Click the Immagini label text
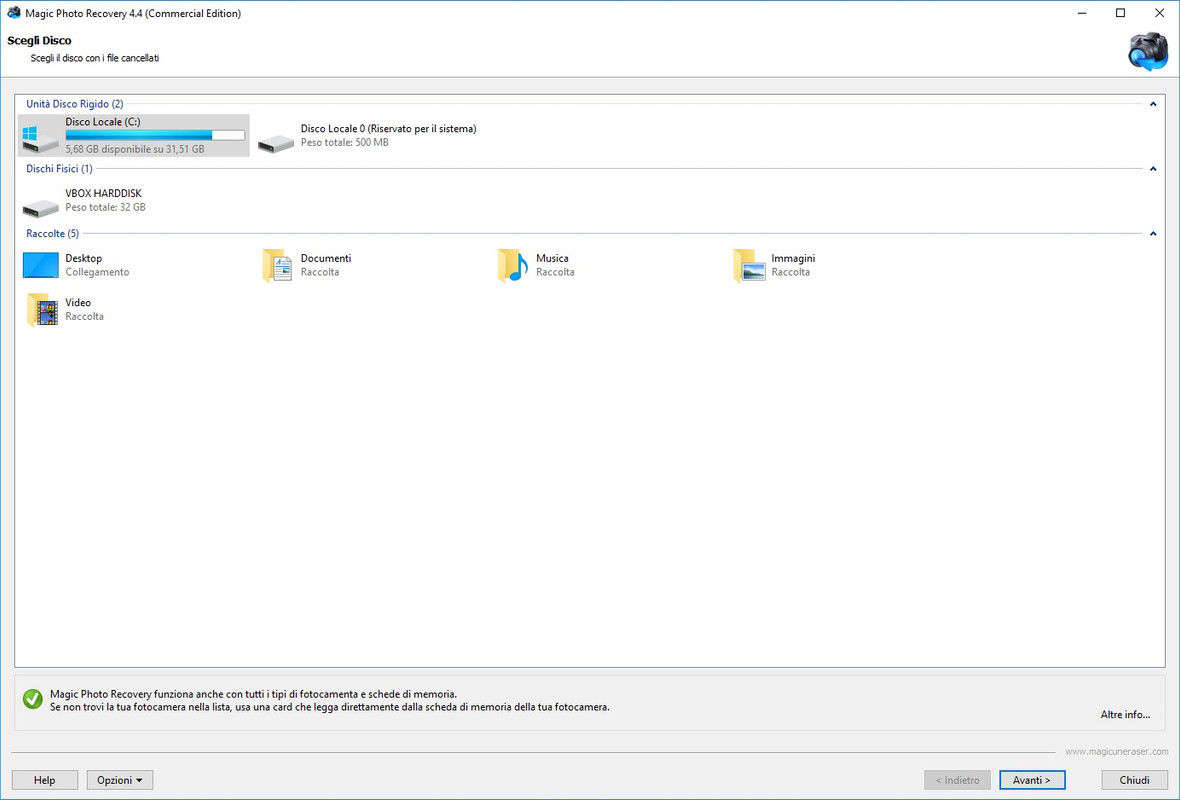1180x800 pixels. (793, 258)
